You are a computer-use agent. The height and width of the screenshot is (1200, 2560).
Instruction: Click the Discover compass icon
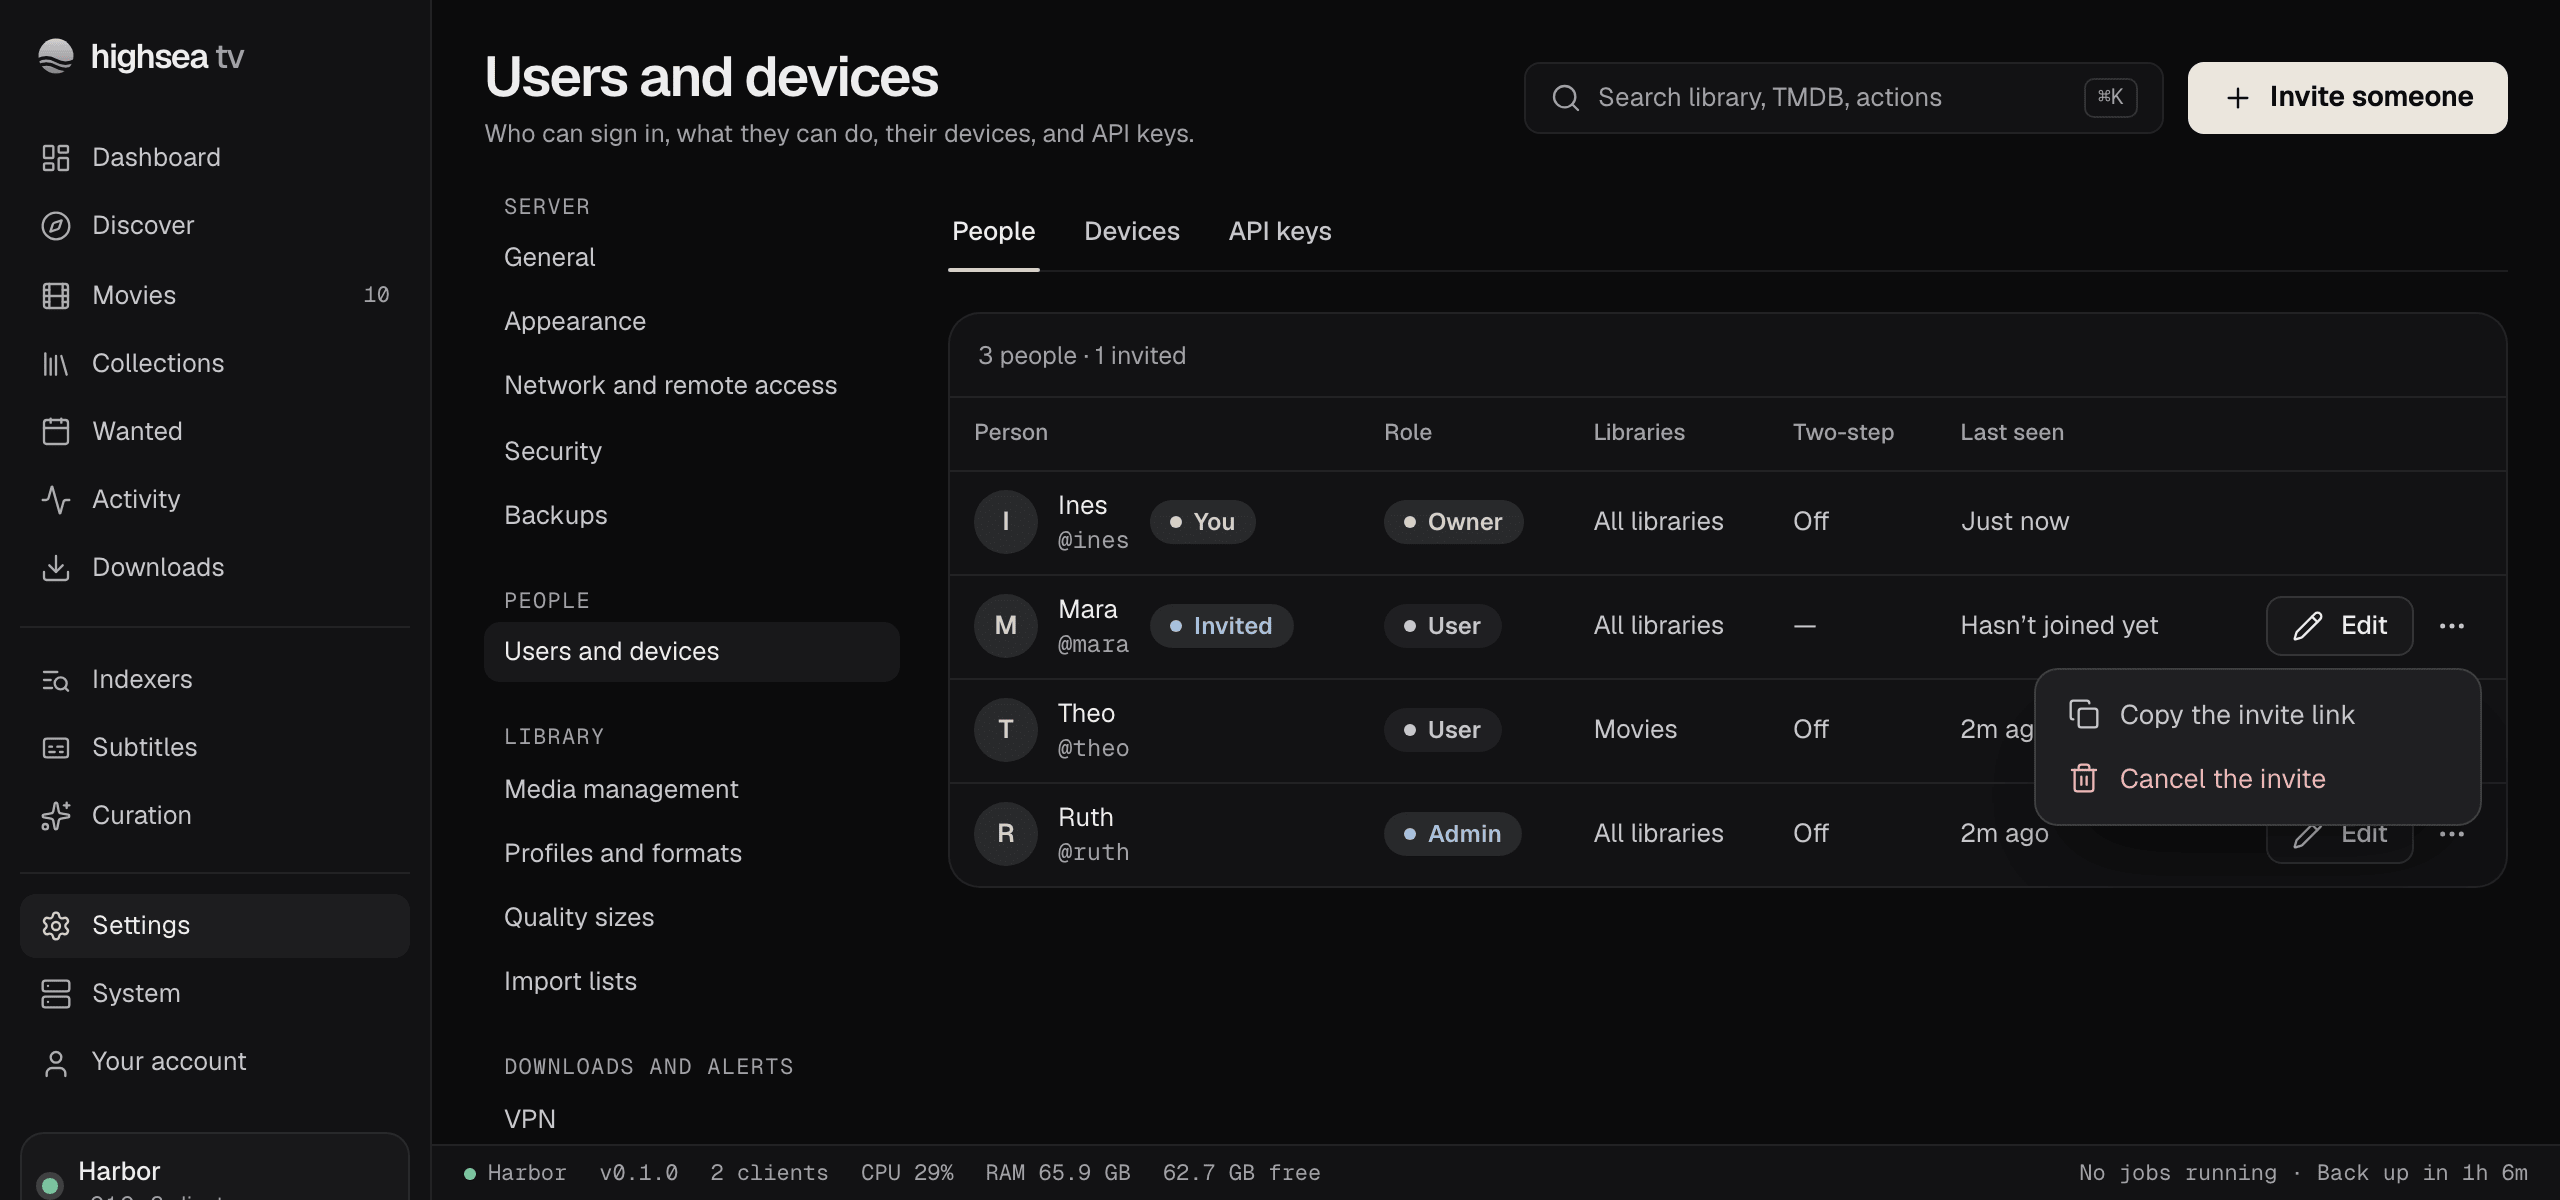point(56,226)
